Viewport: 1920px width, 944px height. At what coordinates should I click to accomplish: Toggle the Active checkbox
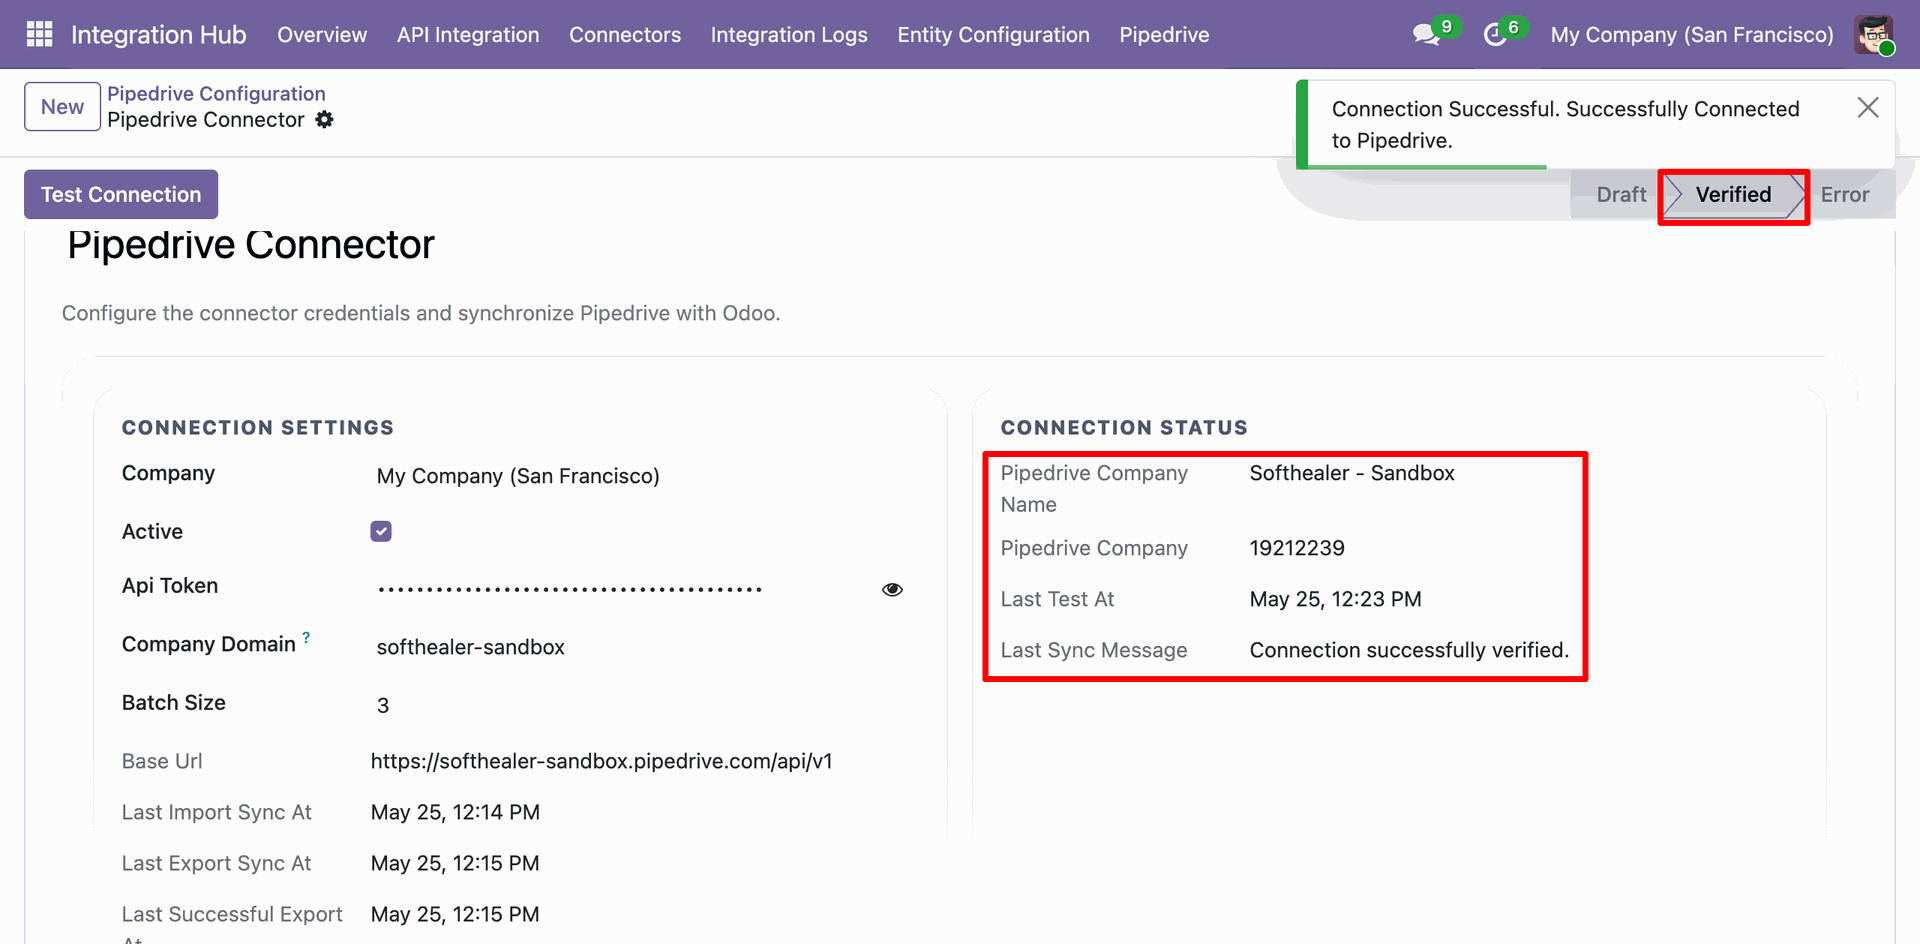click(x=381, y=531)
